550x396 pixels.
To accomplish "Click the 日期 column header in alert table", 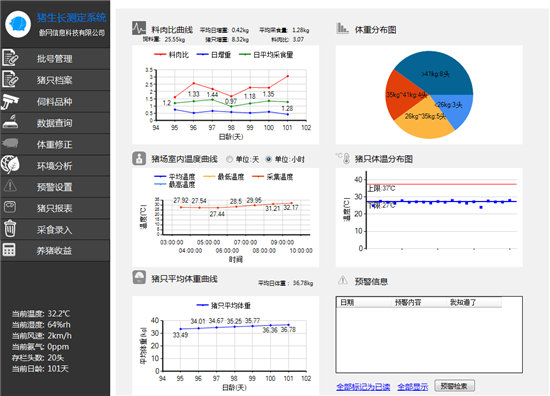I will pos(347,302).
